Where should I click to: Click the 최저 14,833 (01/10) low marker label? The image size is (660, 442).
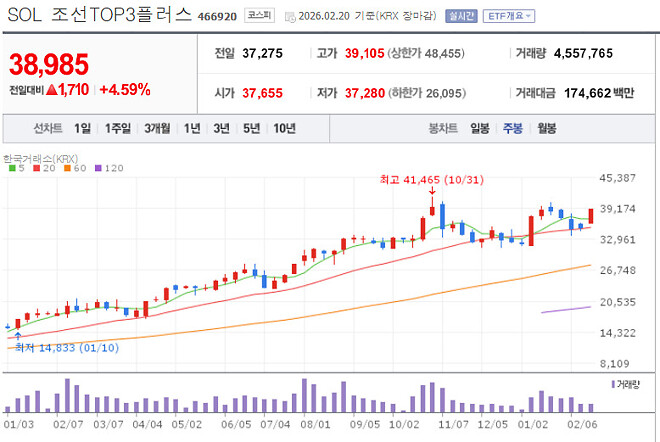coord(67,348)
